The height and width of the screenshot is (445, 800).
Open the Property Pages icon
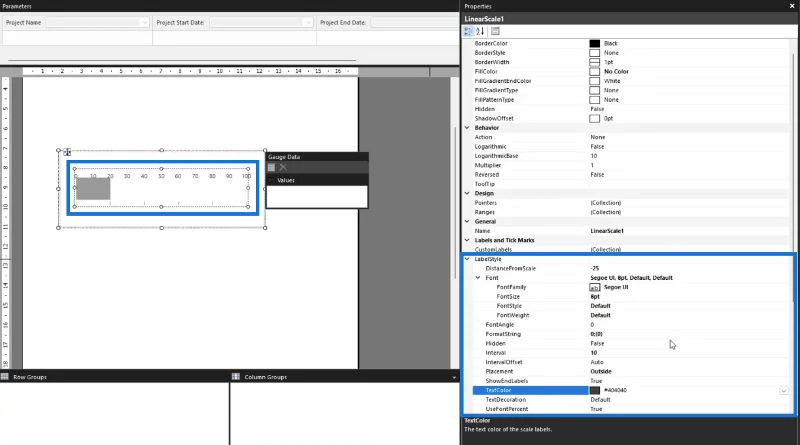[495, 32]
